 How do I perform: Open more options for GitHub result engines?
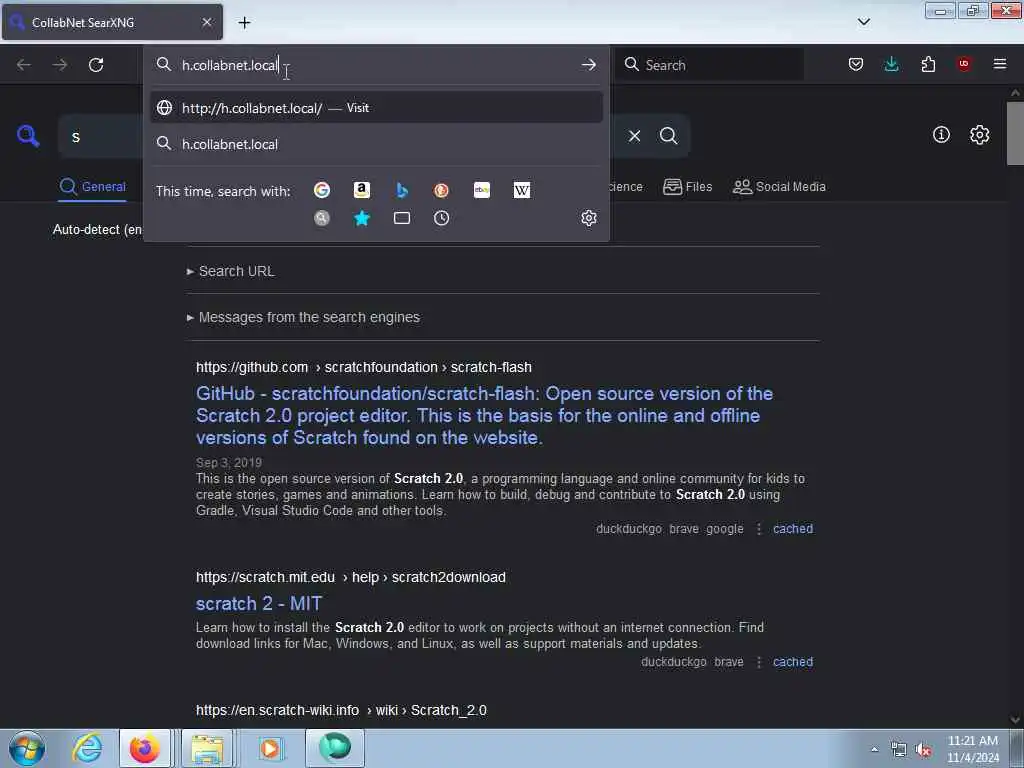759,529
